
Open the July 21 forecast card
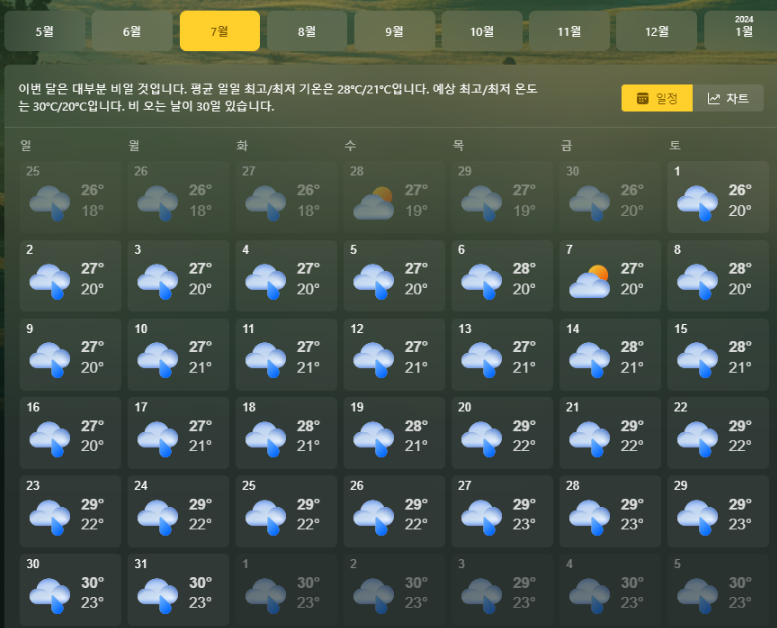point(610,433)
